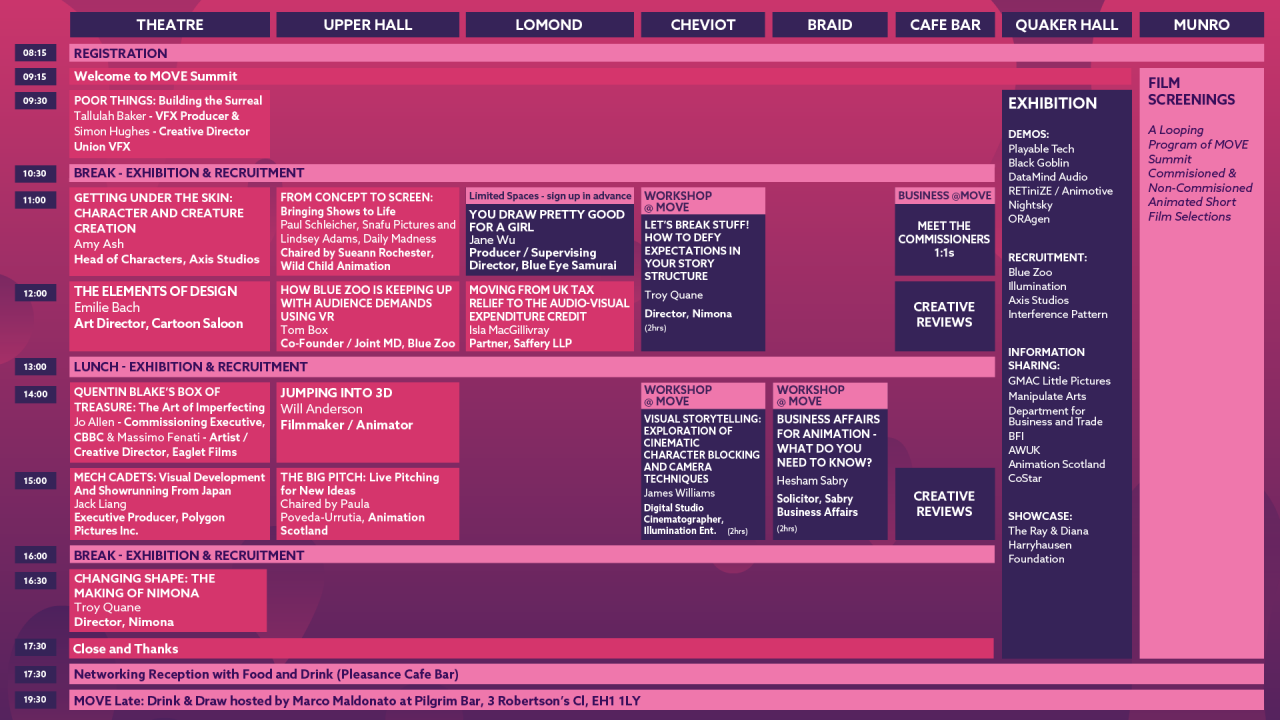
Task: Select the UPPER HALL column header
Action: pyautogui.click(x=368, y=25)
